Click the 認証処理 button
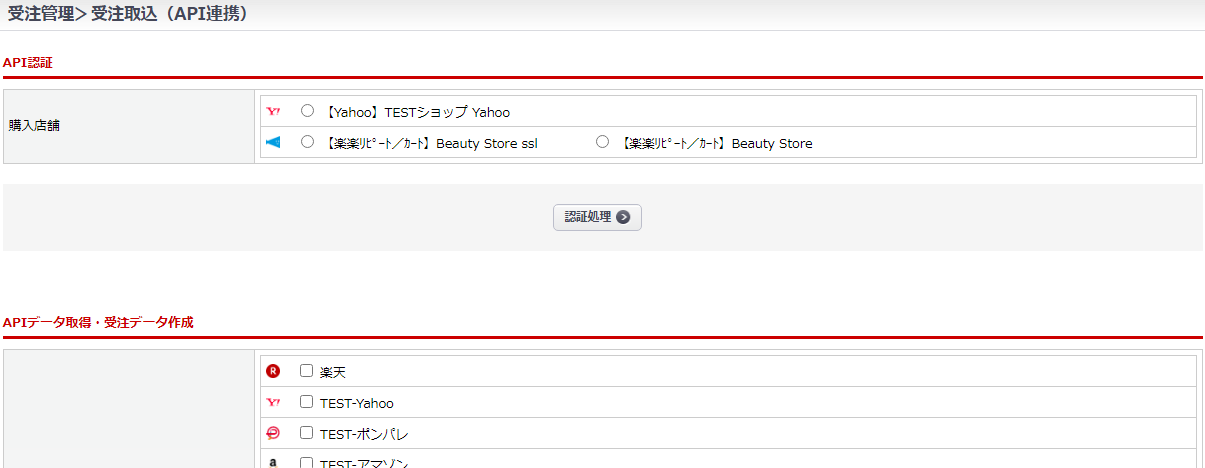 tap(597, 217)
